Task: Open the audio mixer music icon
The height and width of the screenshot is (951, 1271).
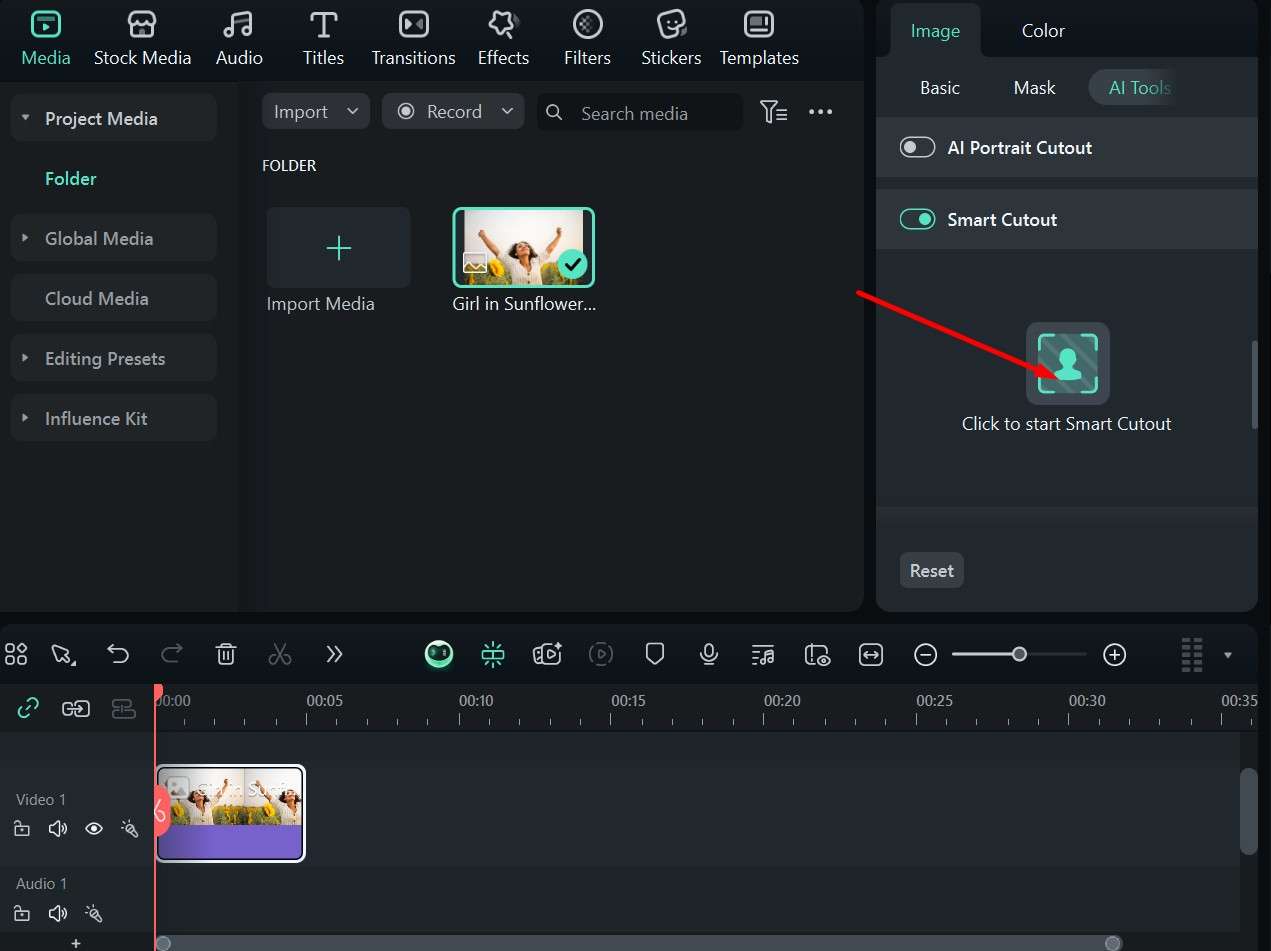Action: click(x=763, y=654)
